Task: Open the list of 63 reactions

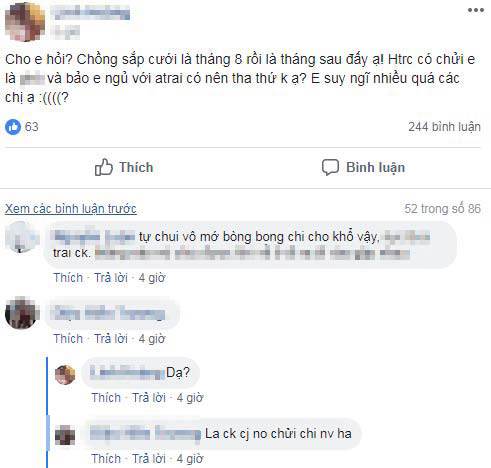Action: 32,127
